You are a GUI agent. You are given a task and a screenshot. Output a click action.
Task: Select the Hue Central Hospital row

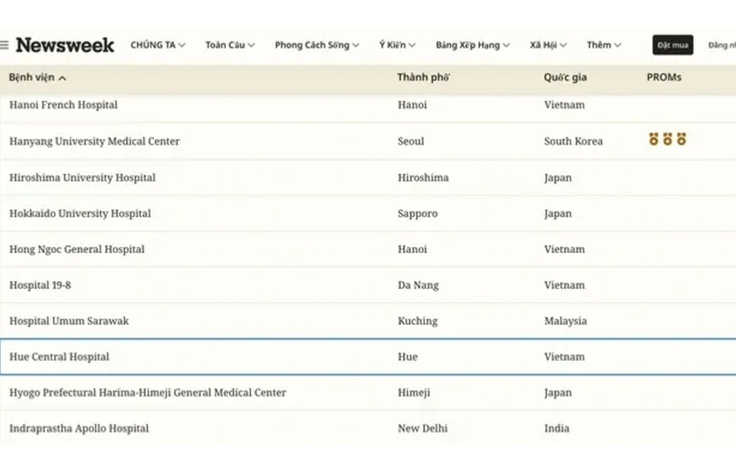tap(368, 357)
